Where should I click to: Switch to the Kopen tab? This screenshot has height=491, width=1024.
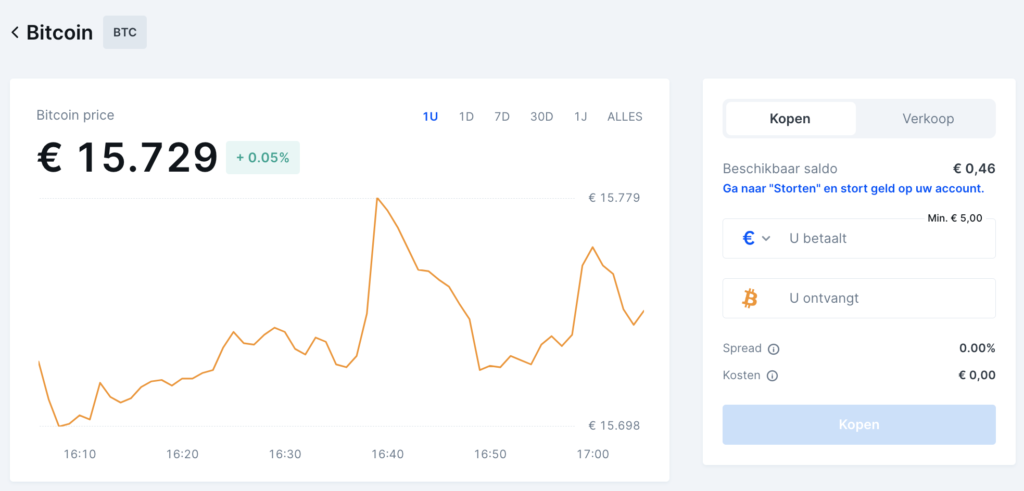pyautogui.click(x=790, y=119)
